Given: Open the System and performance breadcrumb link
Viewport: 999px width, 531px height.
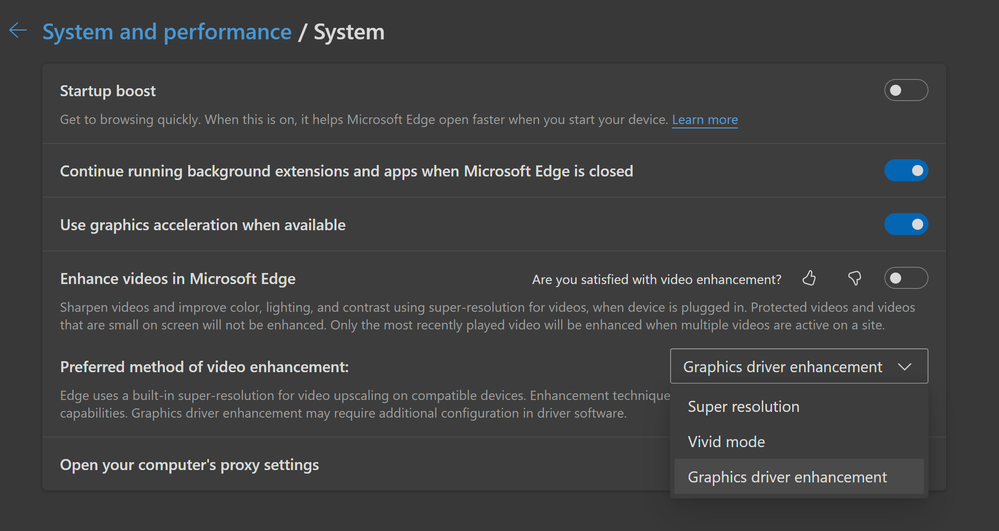Looking at the screenshot, I should [x=167, y=32].
